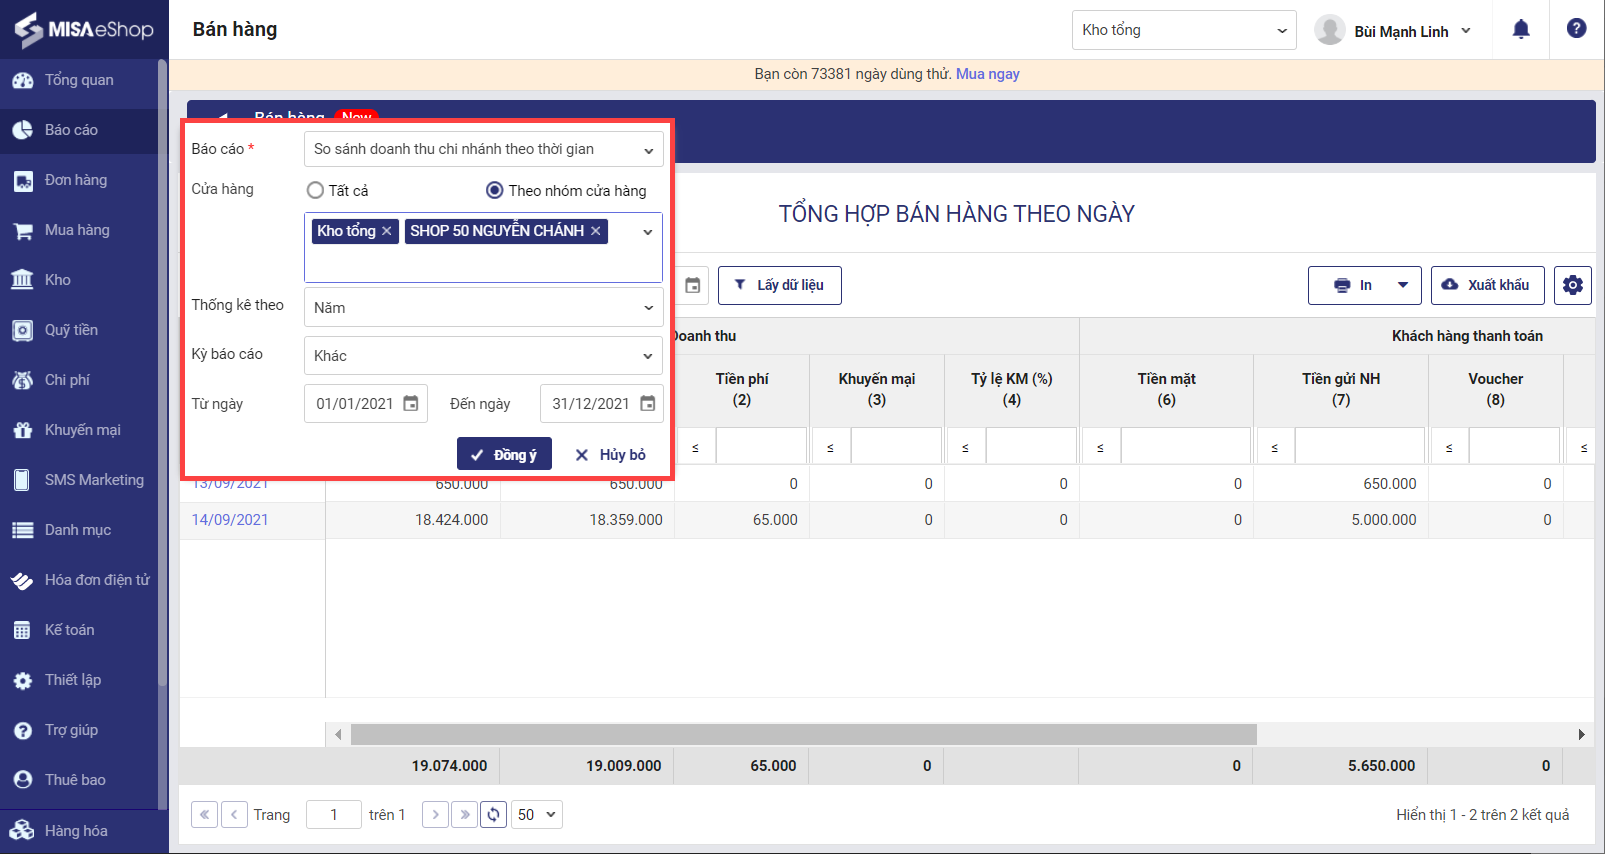
Task: Open the Kho tổng branch selector
Action: pyautogui.click(x=1184, y=30)
